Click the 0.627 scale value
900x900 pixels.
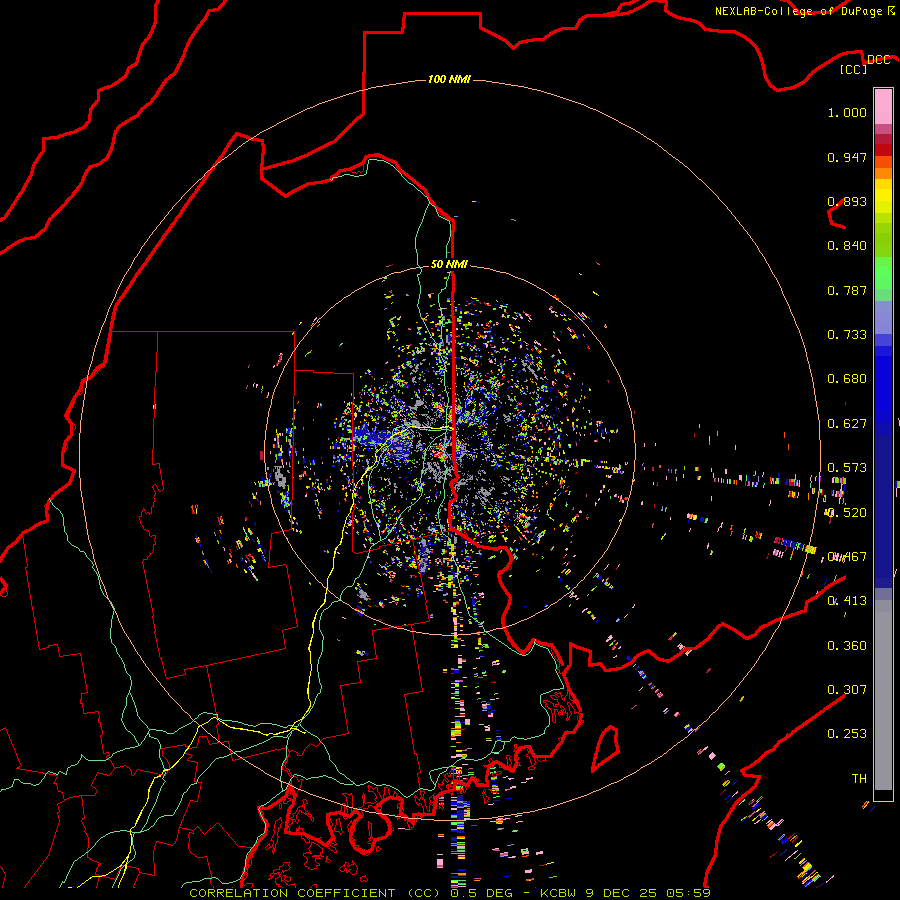click(847, 424)
